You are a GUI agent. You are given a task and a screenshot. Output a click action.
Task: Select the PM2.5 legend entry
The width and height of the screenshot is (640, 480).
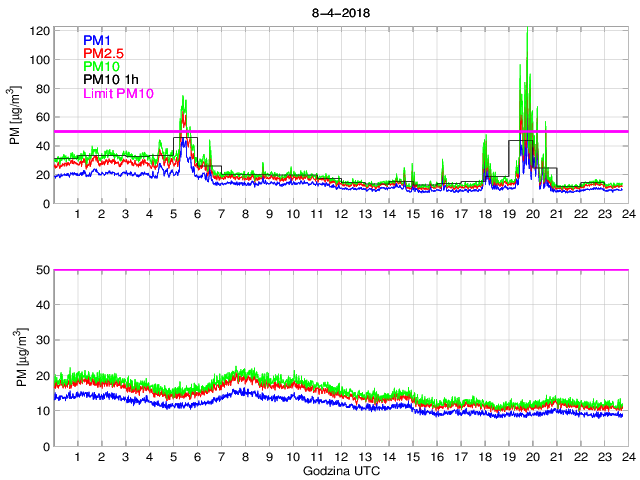104,54
